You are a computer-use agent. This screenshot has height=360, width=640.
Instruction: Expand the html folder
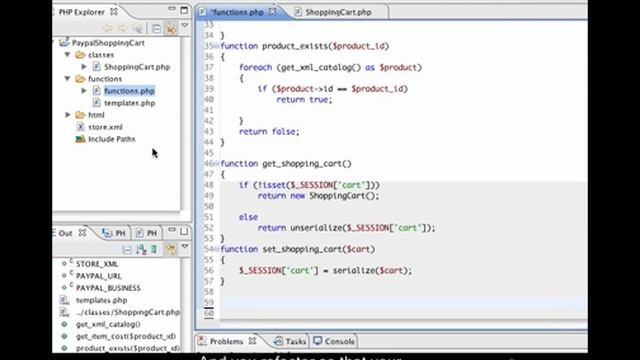coord(68,115)
